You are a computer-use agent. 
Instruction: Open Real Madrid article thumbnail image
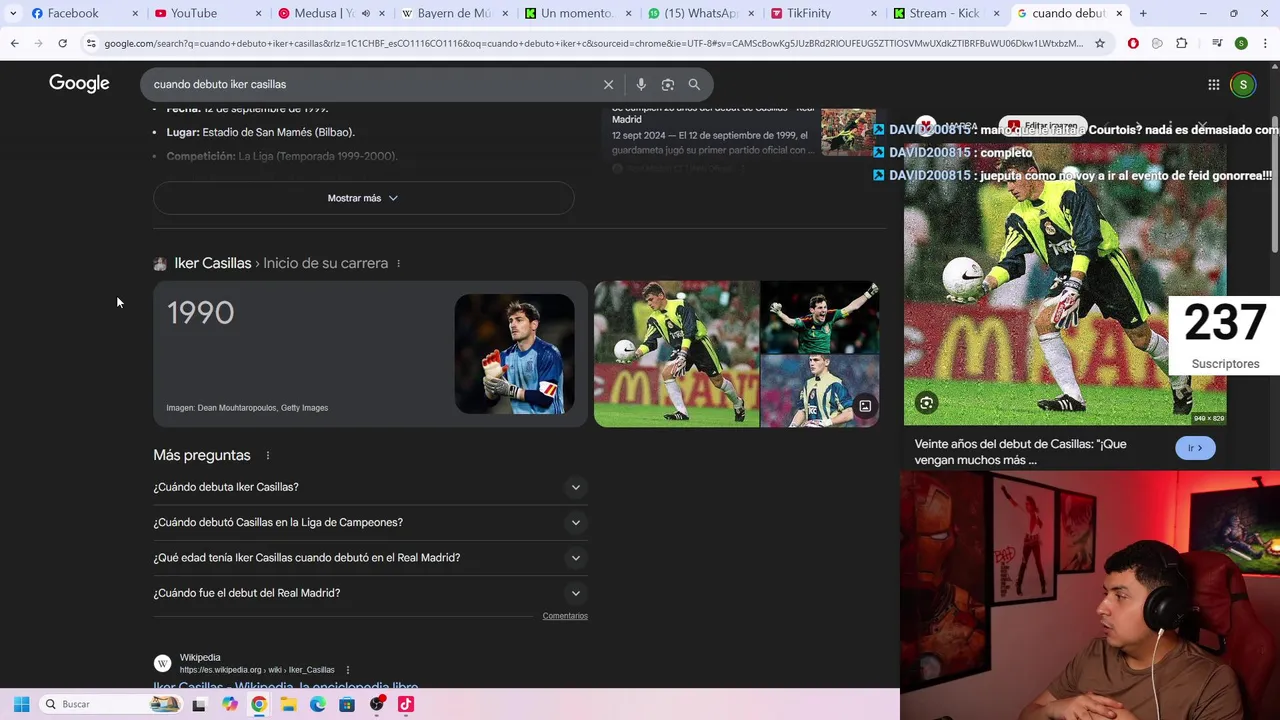848,132
